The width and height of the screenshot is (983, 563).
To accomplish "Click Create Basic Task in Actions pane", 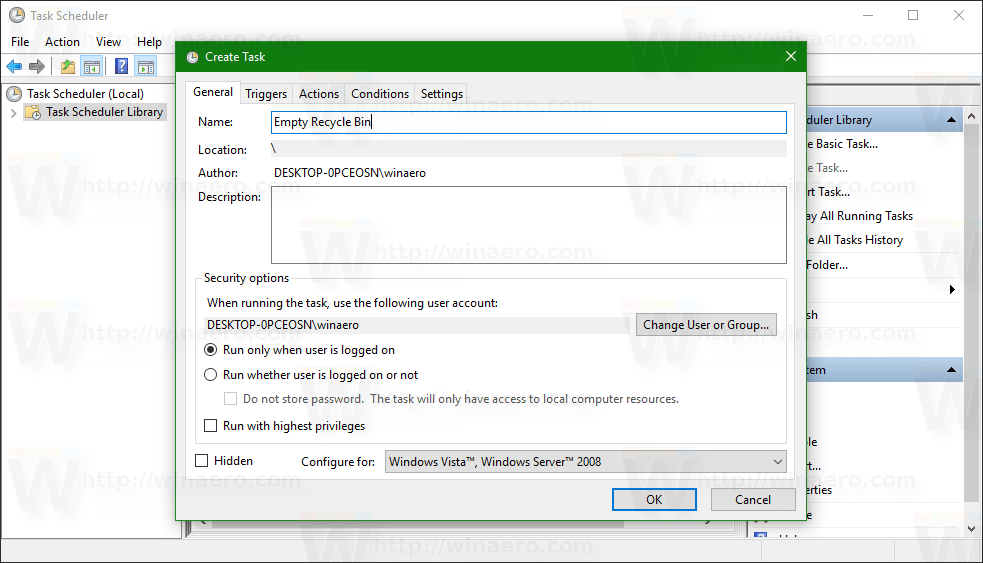I will click(842, 144).
